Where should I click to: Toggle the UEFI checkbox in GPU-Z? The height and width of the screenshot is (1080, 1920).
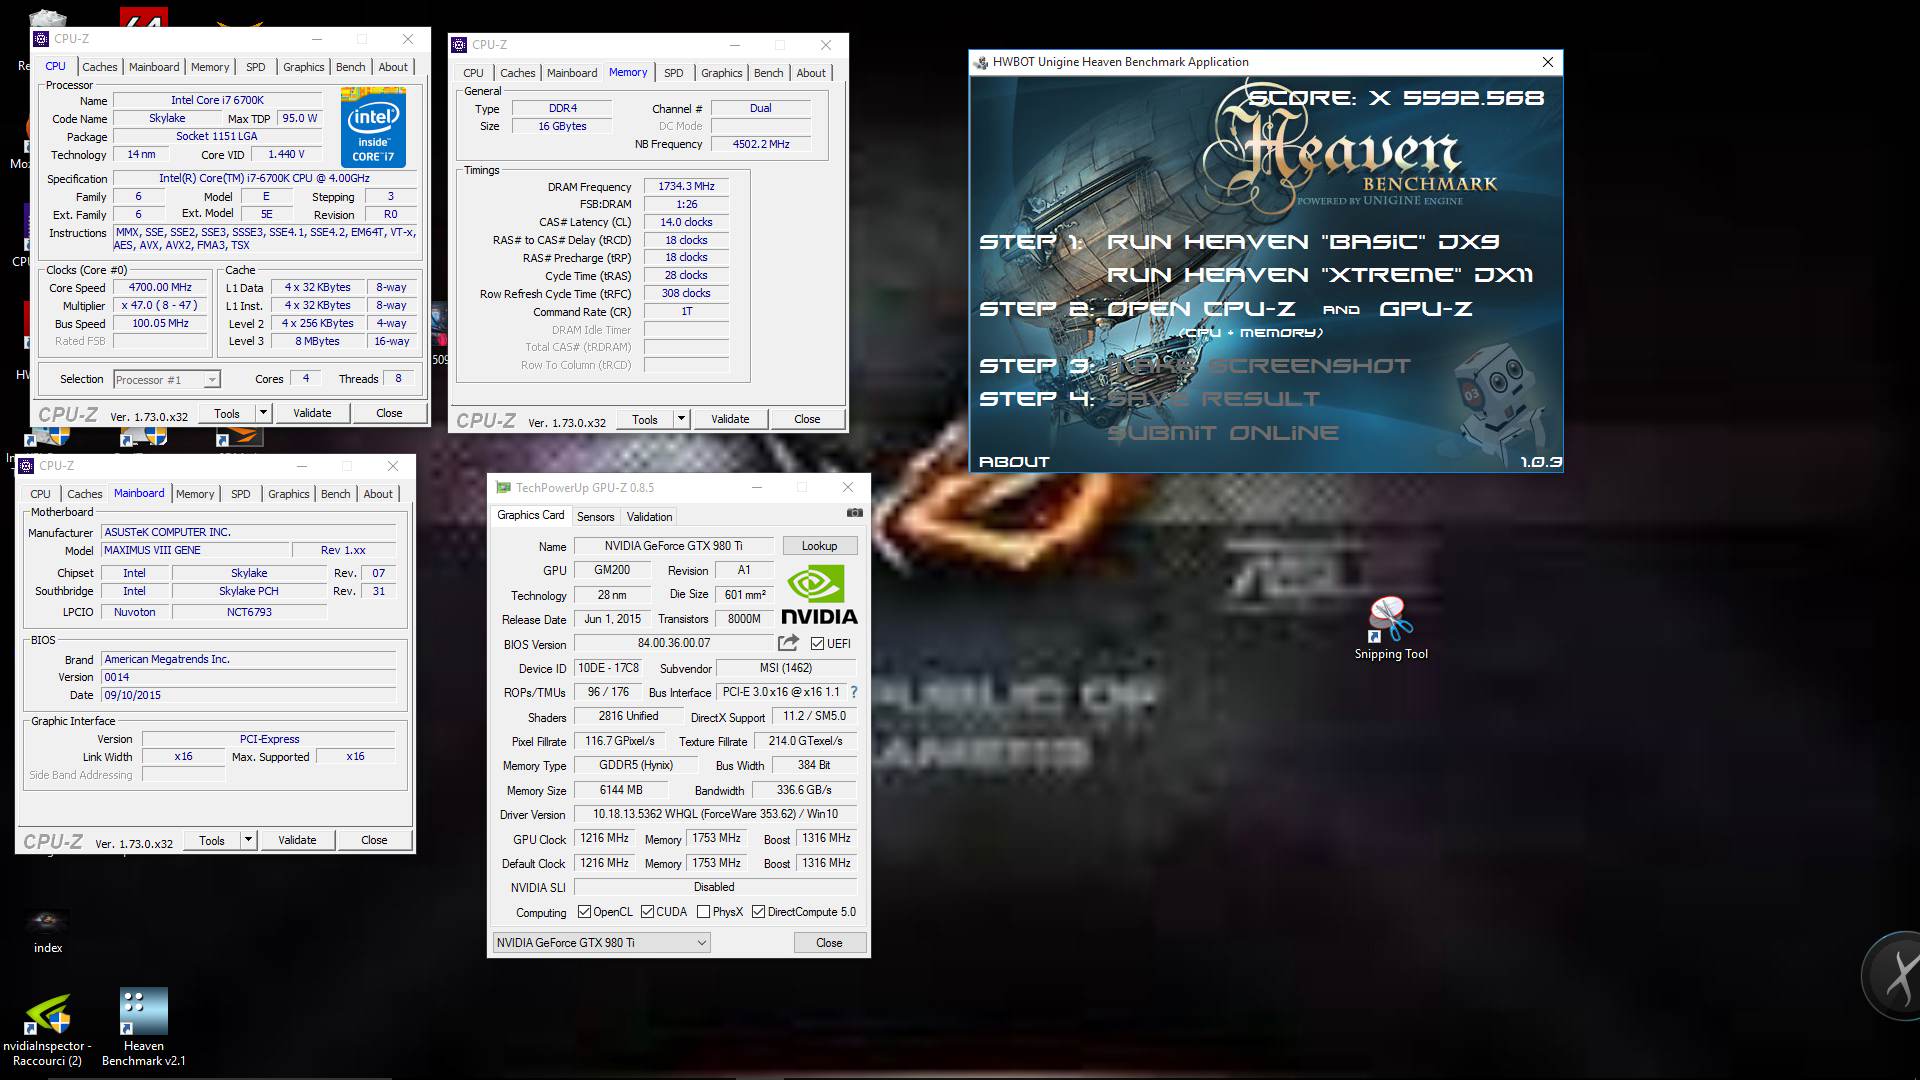pos(817,644)
